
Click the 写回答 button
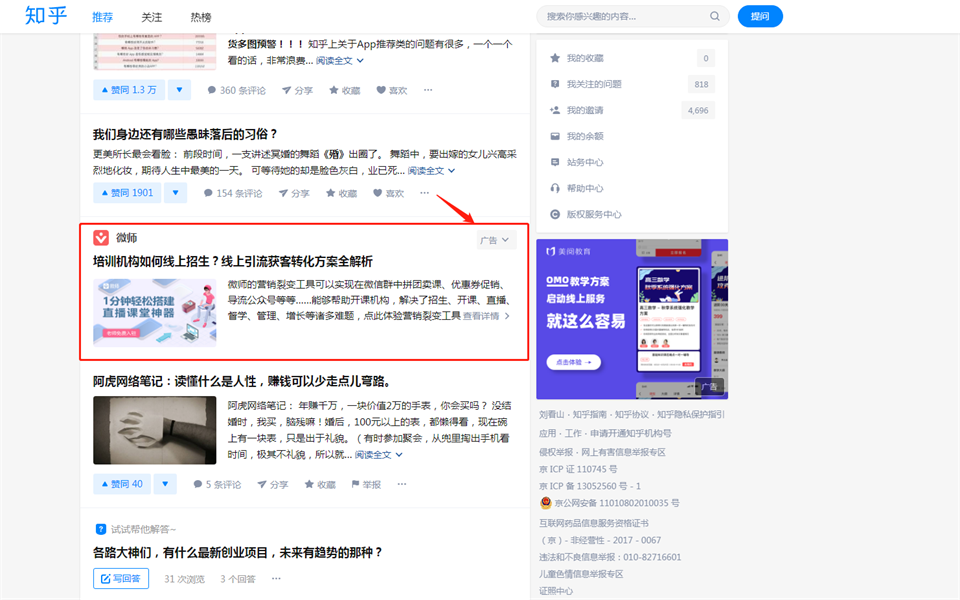tap(121, 578)
